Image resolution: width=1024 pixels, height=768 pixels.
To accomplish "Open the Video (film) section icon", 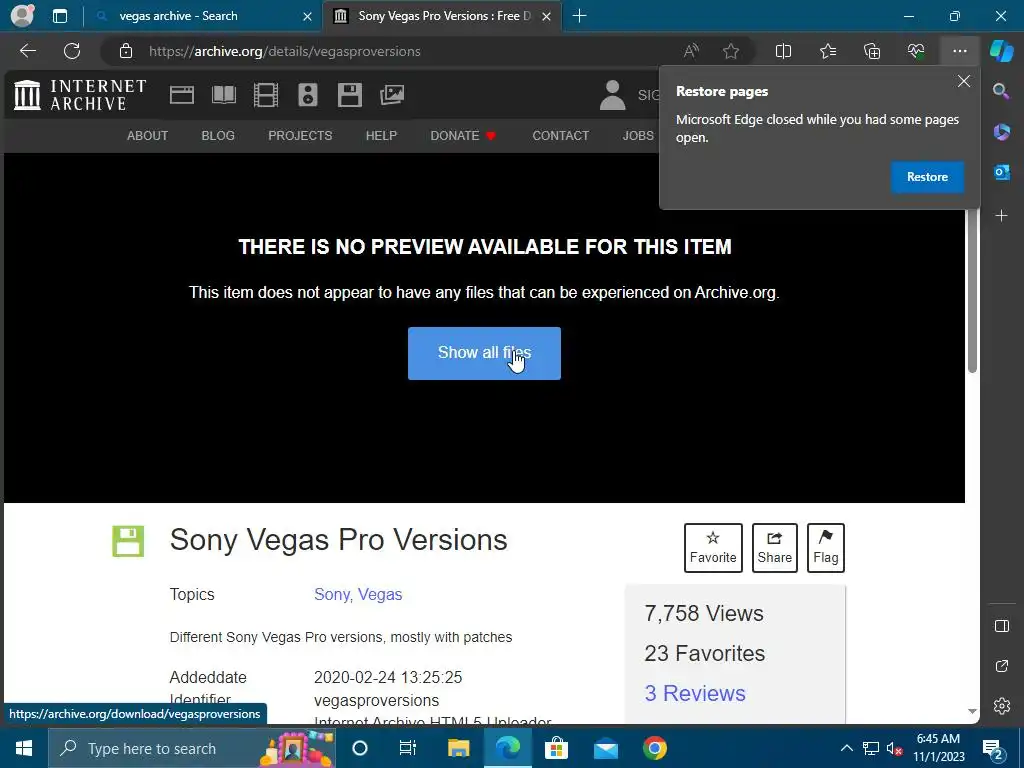I will 266,95.
